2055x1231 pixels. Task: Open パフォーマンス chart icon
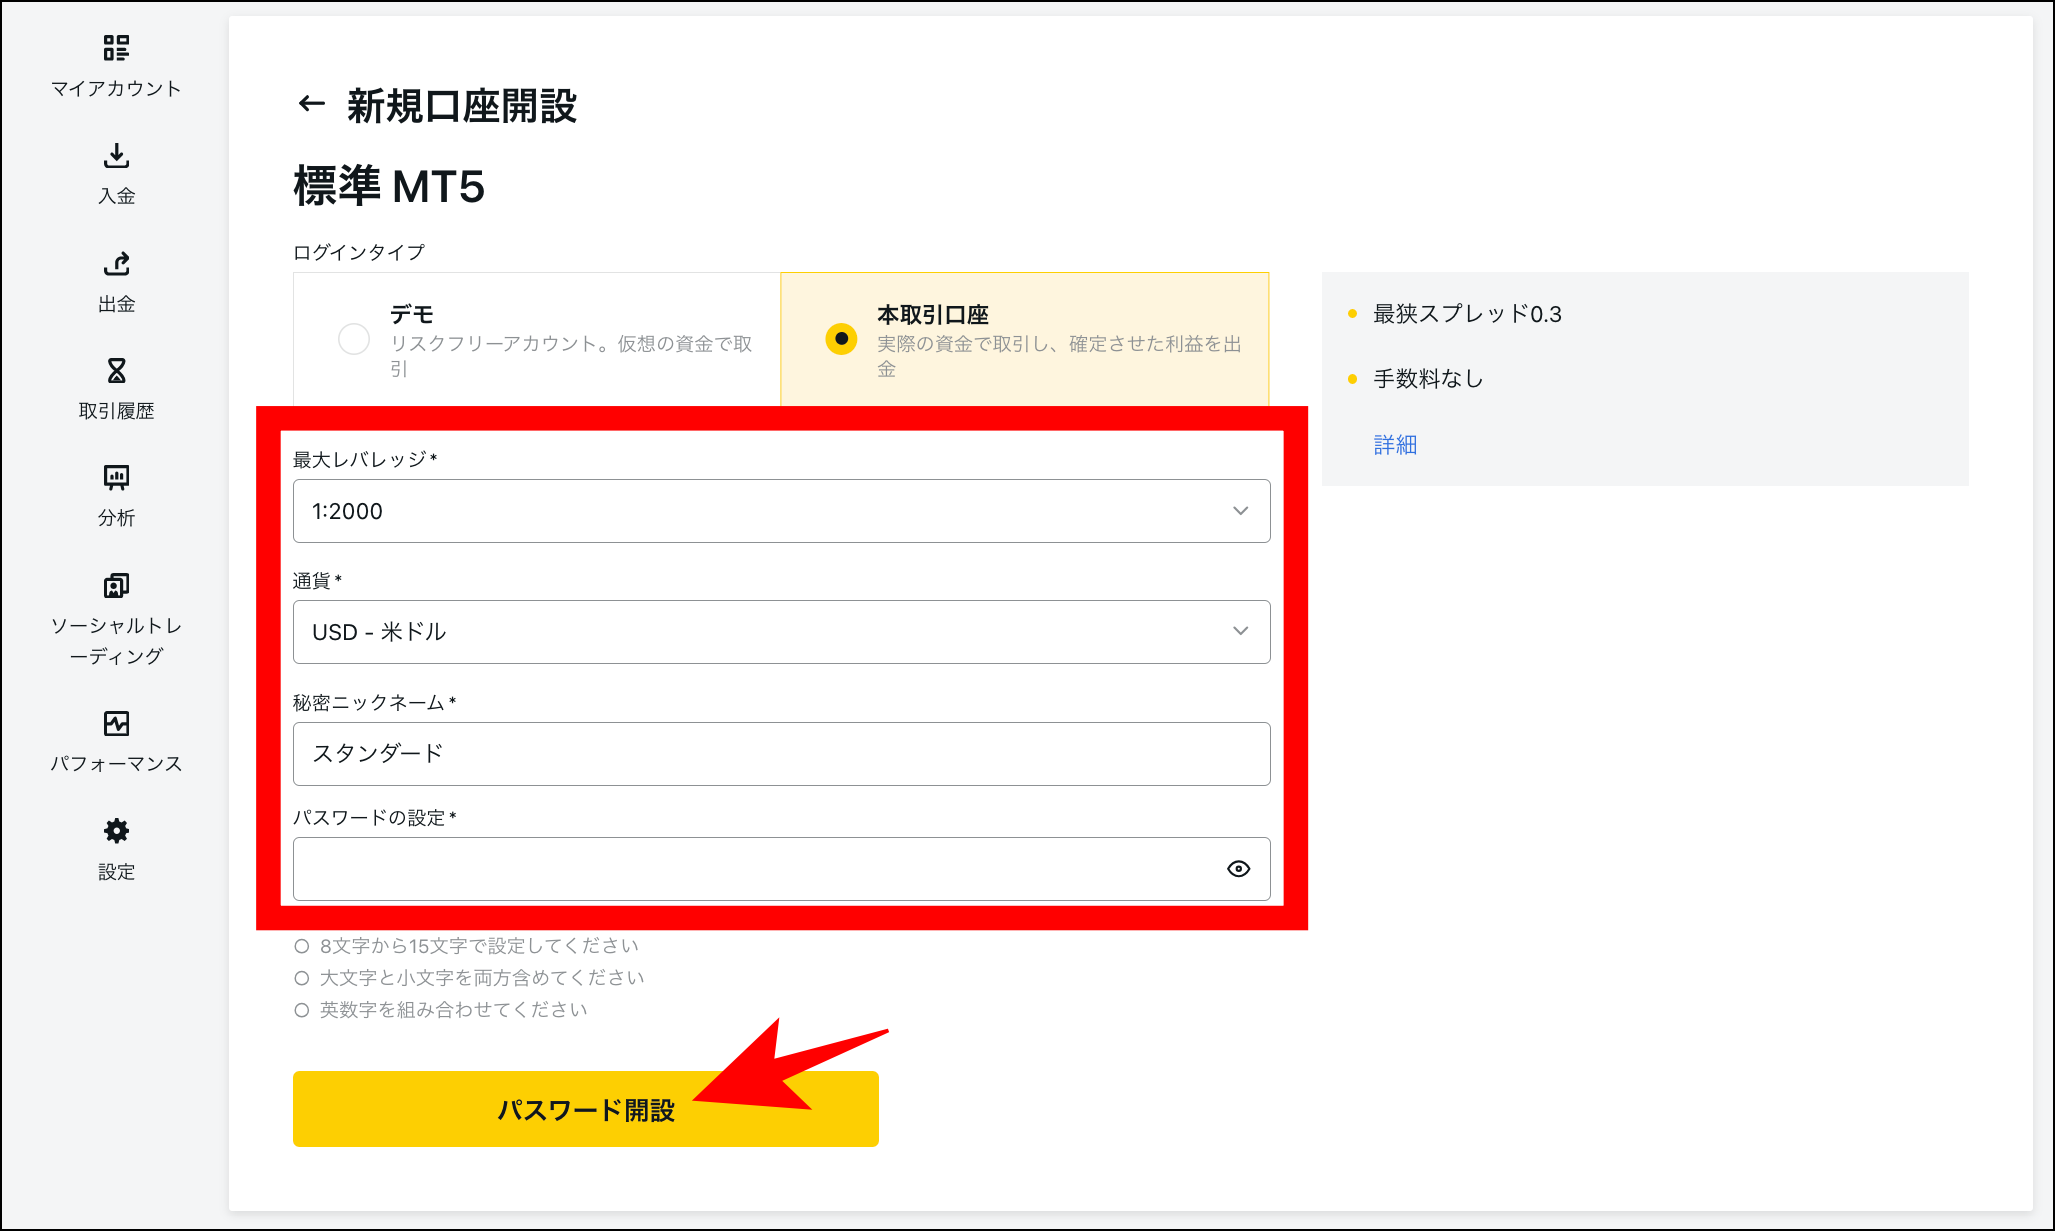[x=116, y=723]
